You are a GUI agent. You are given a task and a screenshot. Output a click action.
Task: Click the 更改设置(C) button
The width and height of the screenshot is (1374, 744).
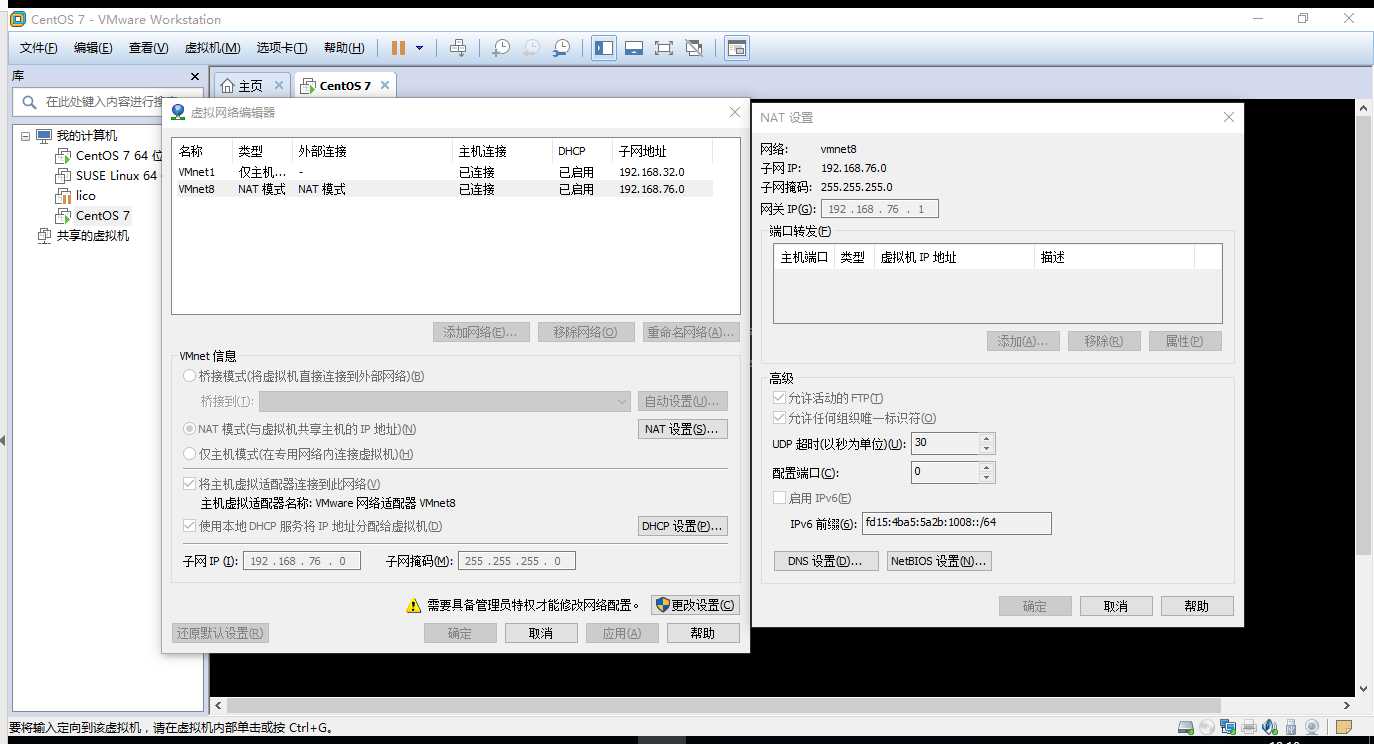click(x=695, y=605)
